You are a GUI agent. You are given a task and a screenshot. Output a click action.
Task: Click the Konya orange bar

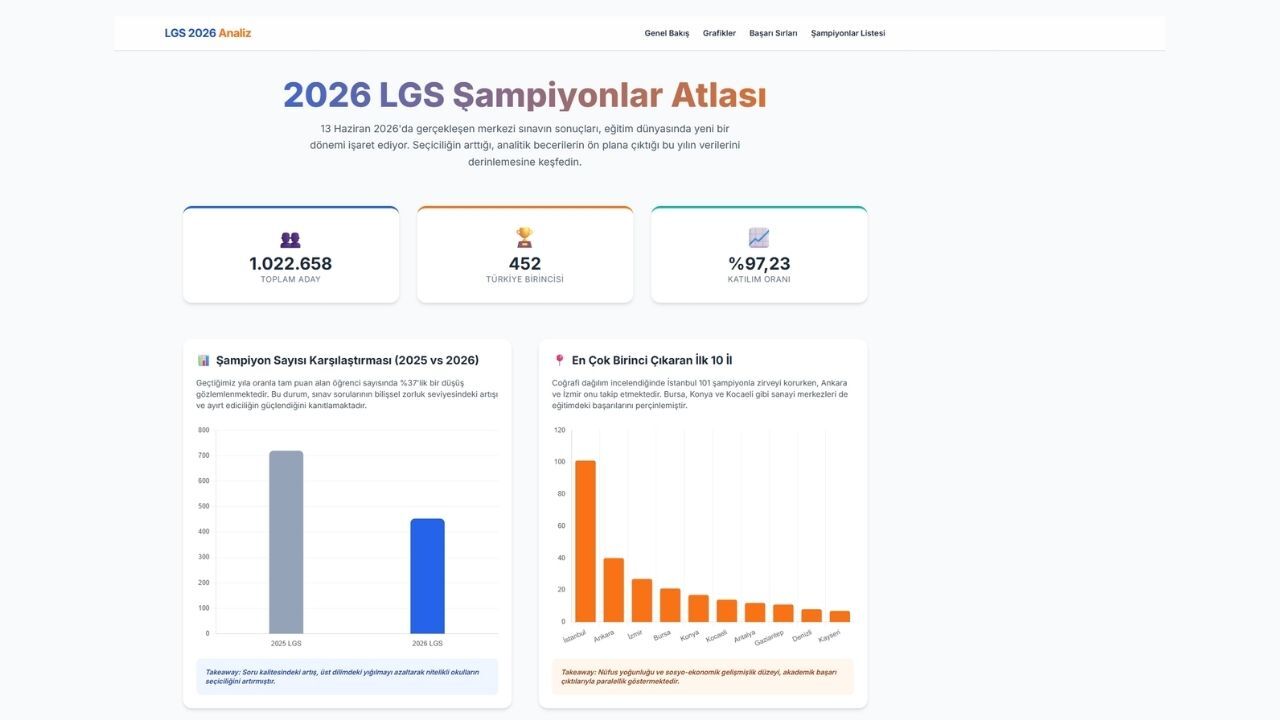[698, 608]
